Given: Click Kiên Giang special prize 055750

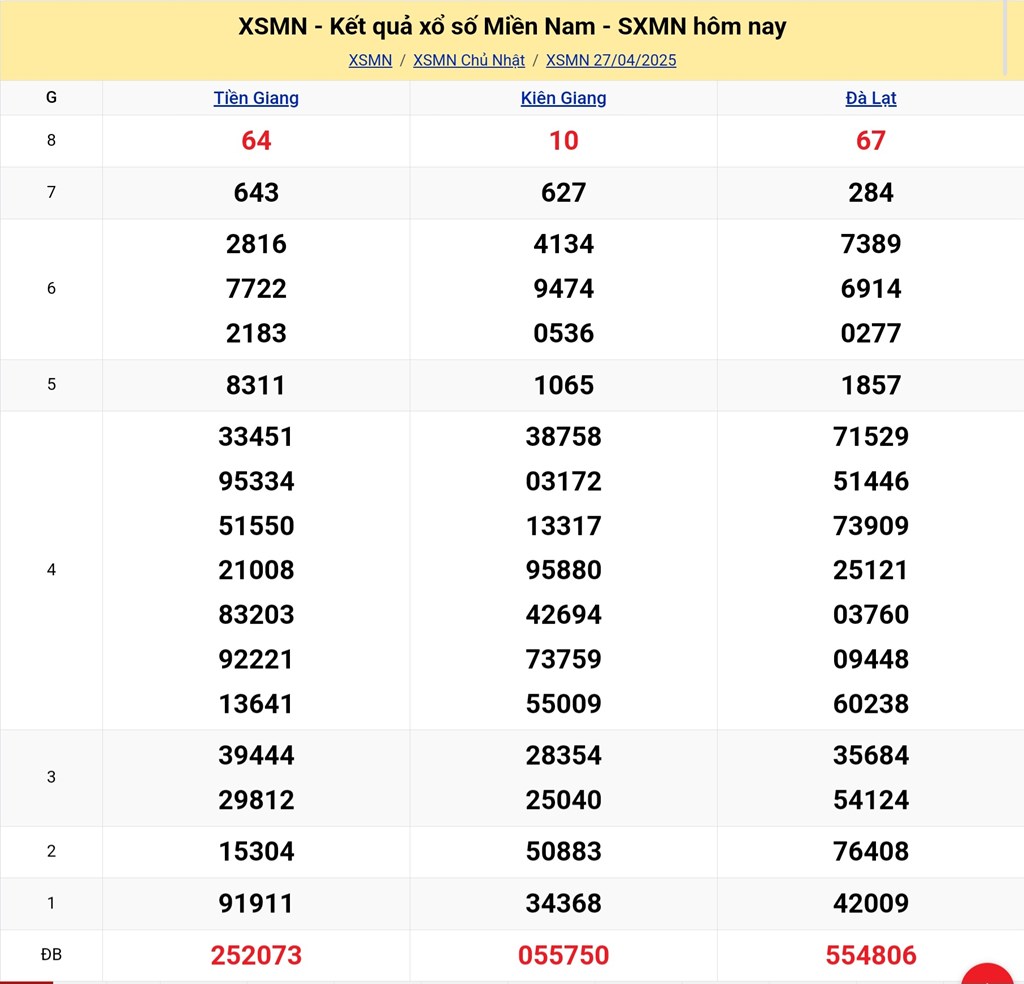Looking at the screenshot, I should click(x=563, y=955).
